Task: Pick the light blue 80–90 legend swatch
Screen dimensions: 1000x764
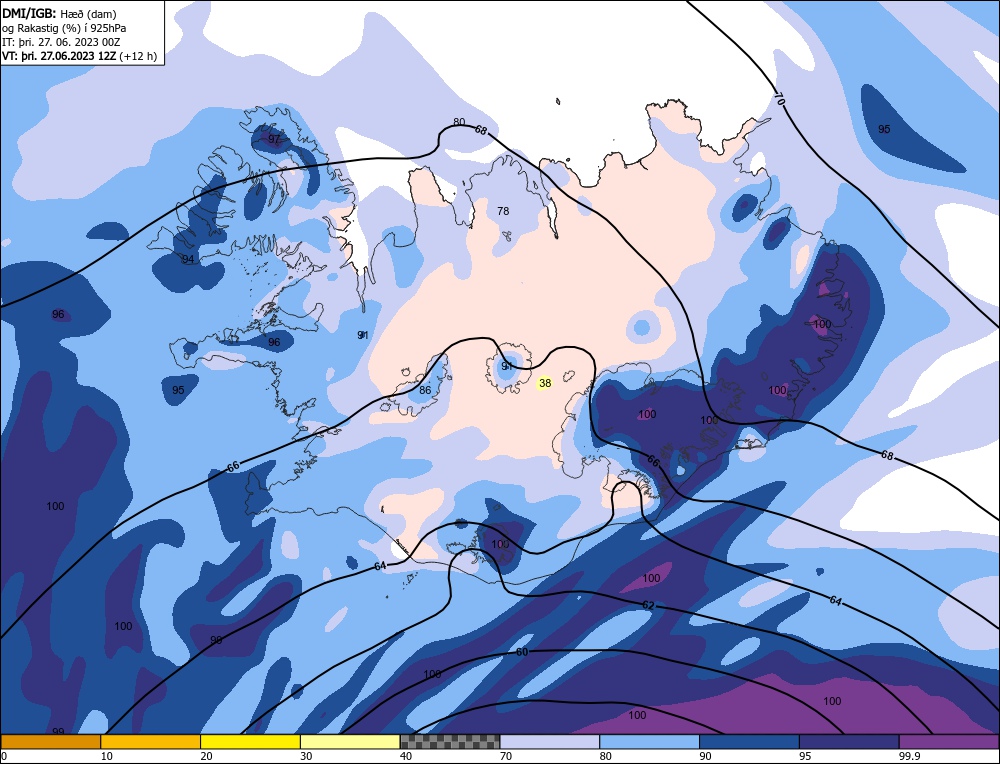Action: pos(649,742)
